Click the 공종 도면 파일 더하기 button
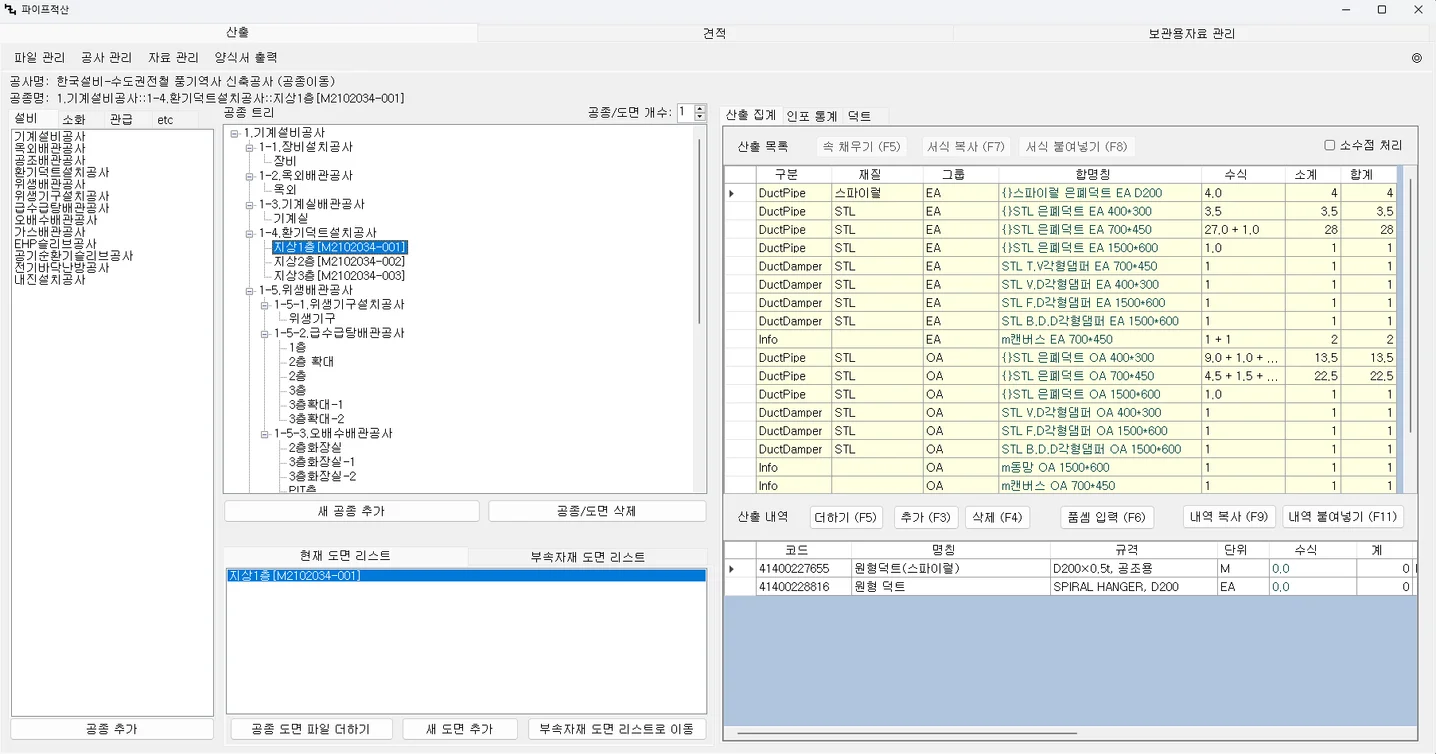The height and width of the screenshot is (754, 1436). (311, 729)
